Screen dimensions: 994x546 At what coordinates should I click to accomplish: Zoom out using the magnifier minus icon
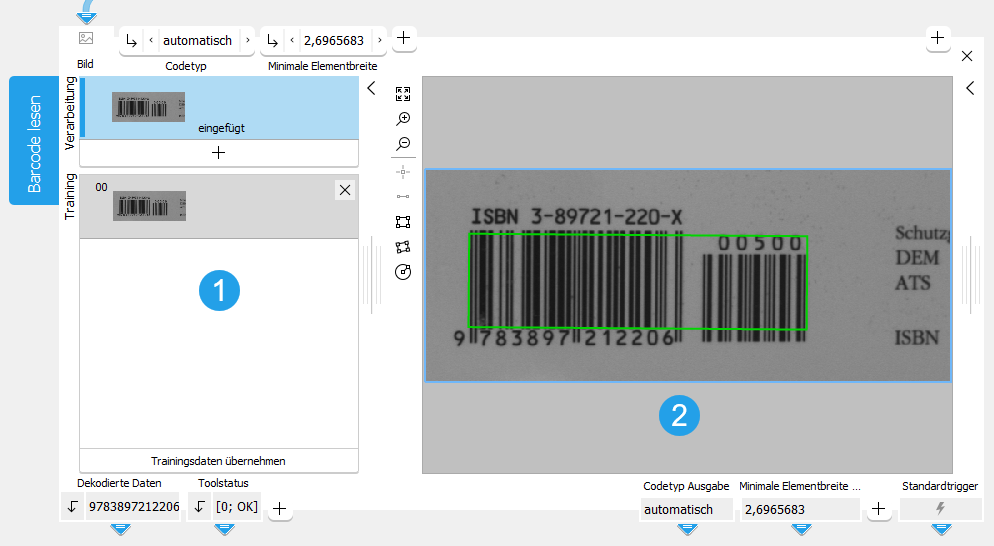[x=403, y=145]
